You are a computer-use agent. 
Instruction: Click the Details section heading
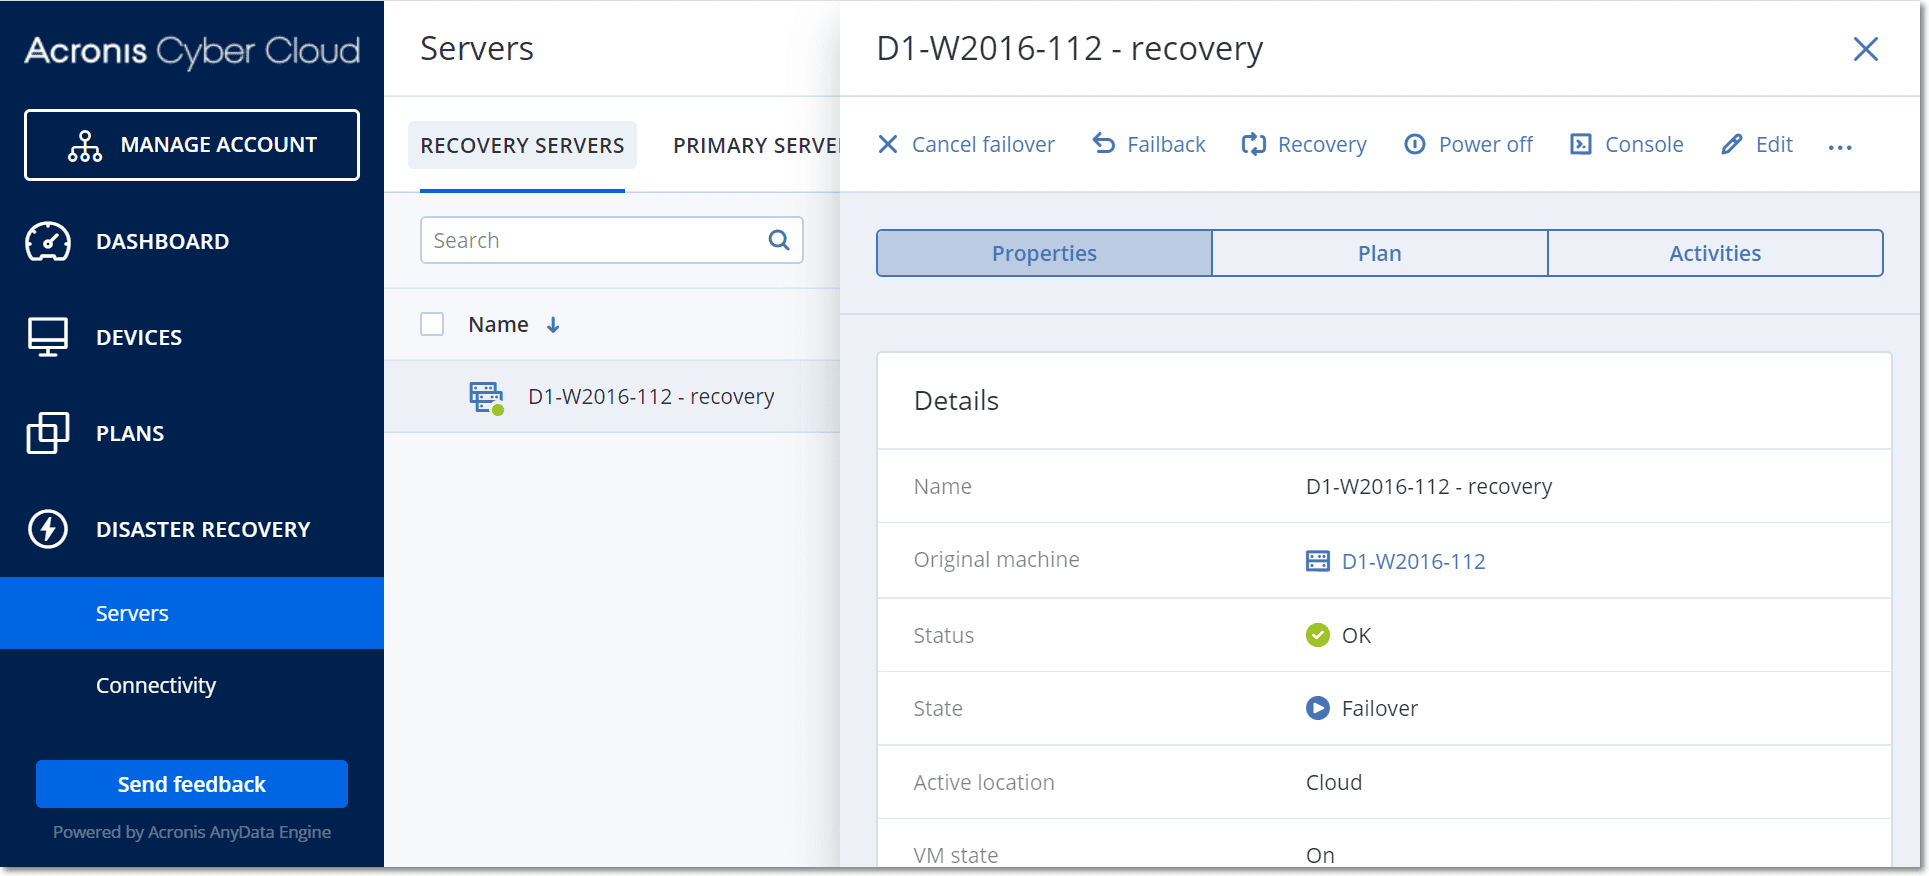pos(956,400)
